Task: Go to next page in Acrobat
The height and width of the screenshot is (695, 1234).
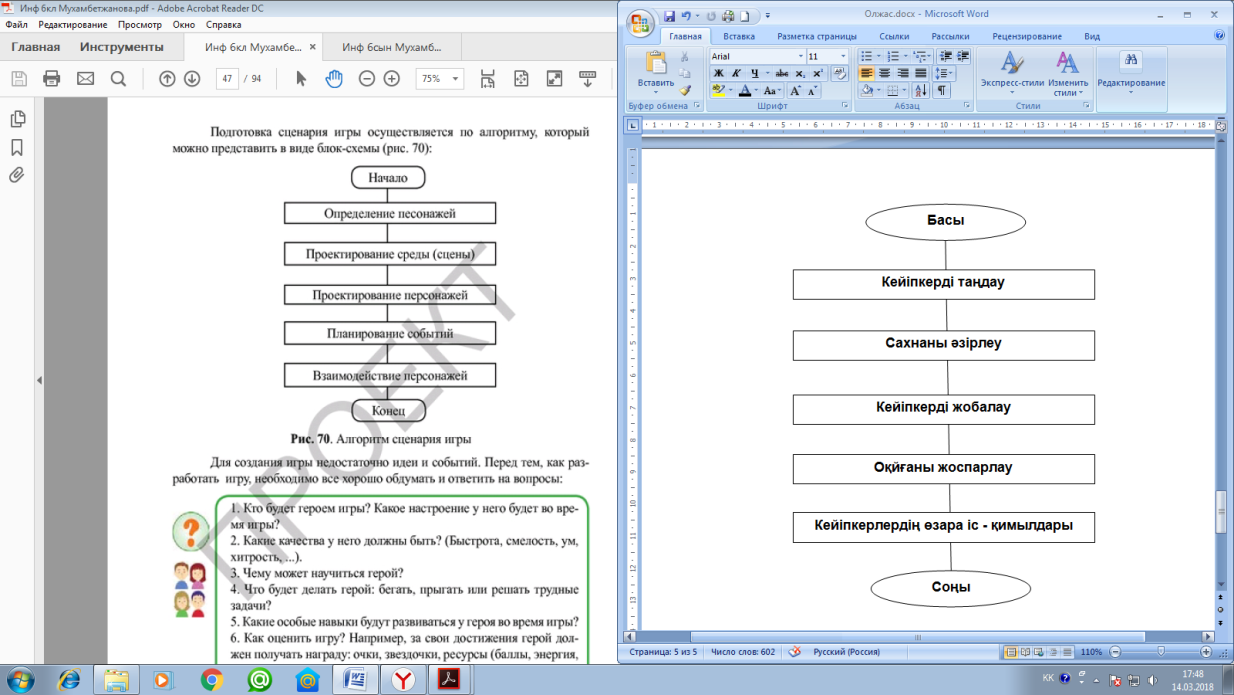Action: (192, 79)
